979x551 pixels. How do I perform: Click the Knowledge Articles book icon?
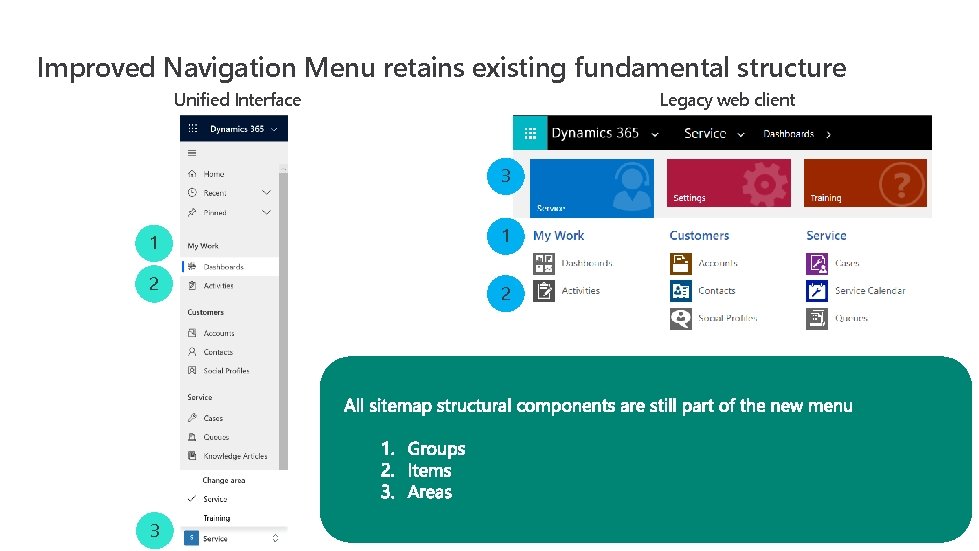point(192,456)
